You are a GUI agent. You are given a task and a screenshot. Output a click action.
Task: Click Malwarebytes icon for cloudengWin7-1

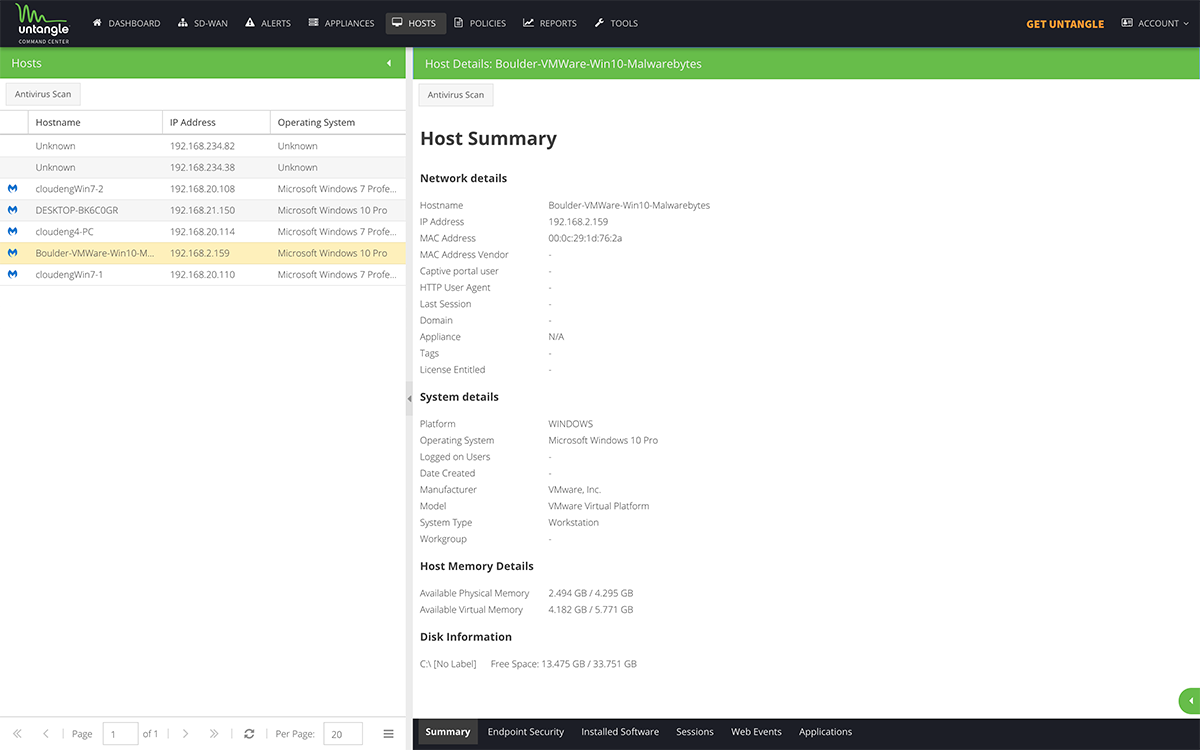tap(13, 274)
